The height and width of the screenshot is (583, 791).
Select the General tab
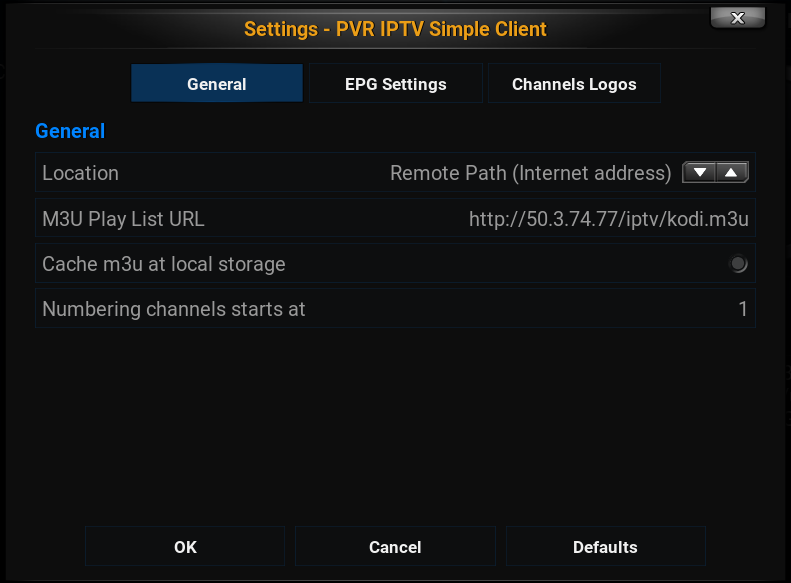coord(217,84)
